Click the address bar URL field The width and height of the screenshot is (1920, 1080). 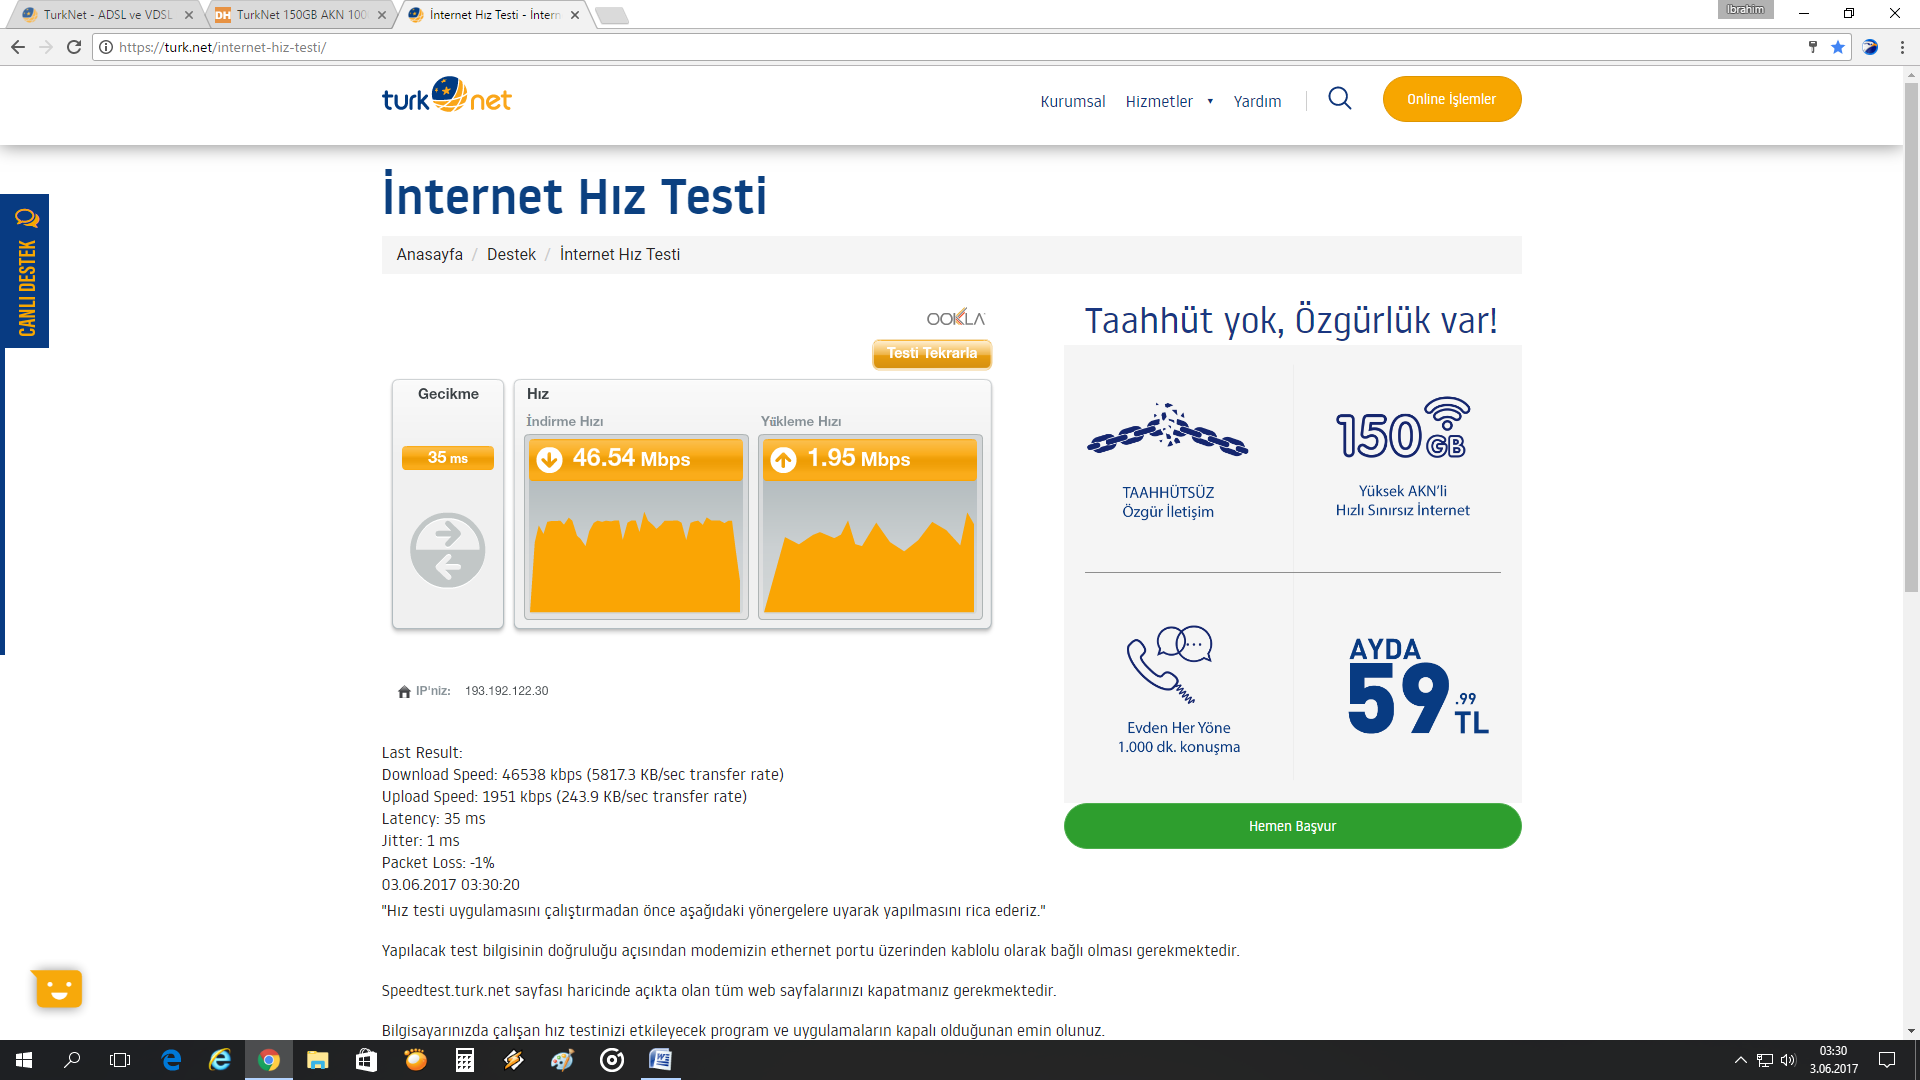(950, 47)
